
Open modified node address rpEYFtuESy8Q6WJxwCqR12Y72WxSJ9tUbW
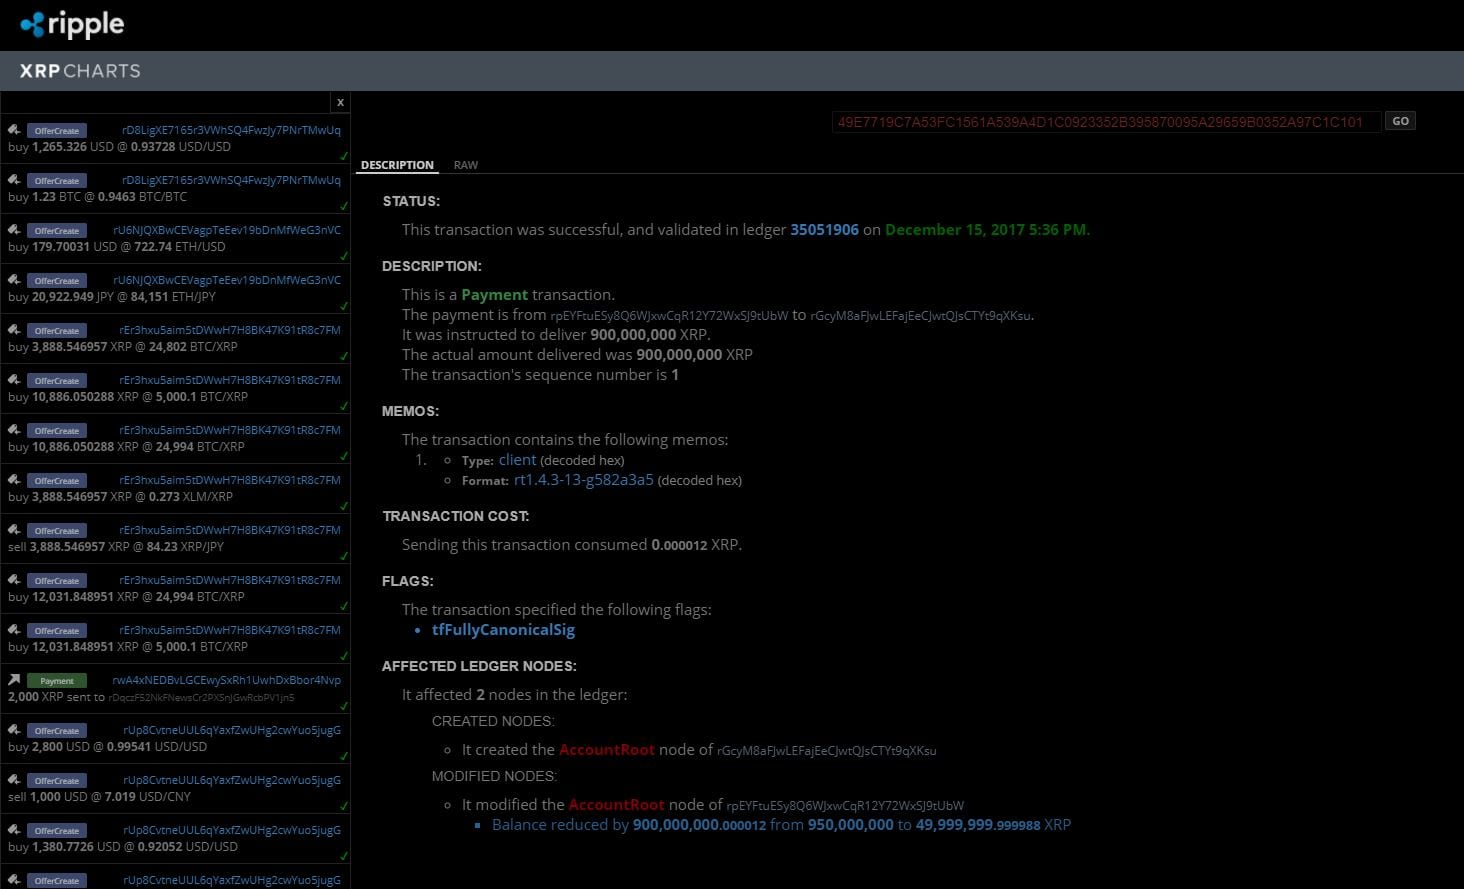point(845,806)
